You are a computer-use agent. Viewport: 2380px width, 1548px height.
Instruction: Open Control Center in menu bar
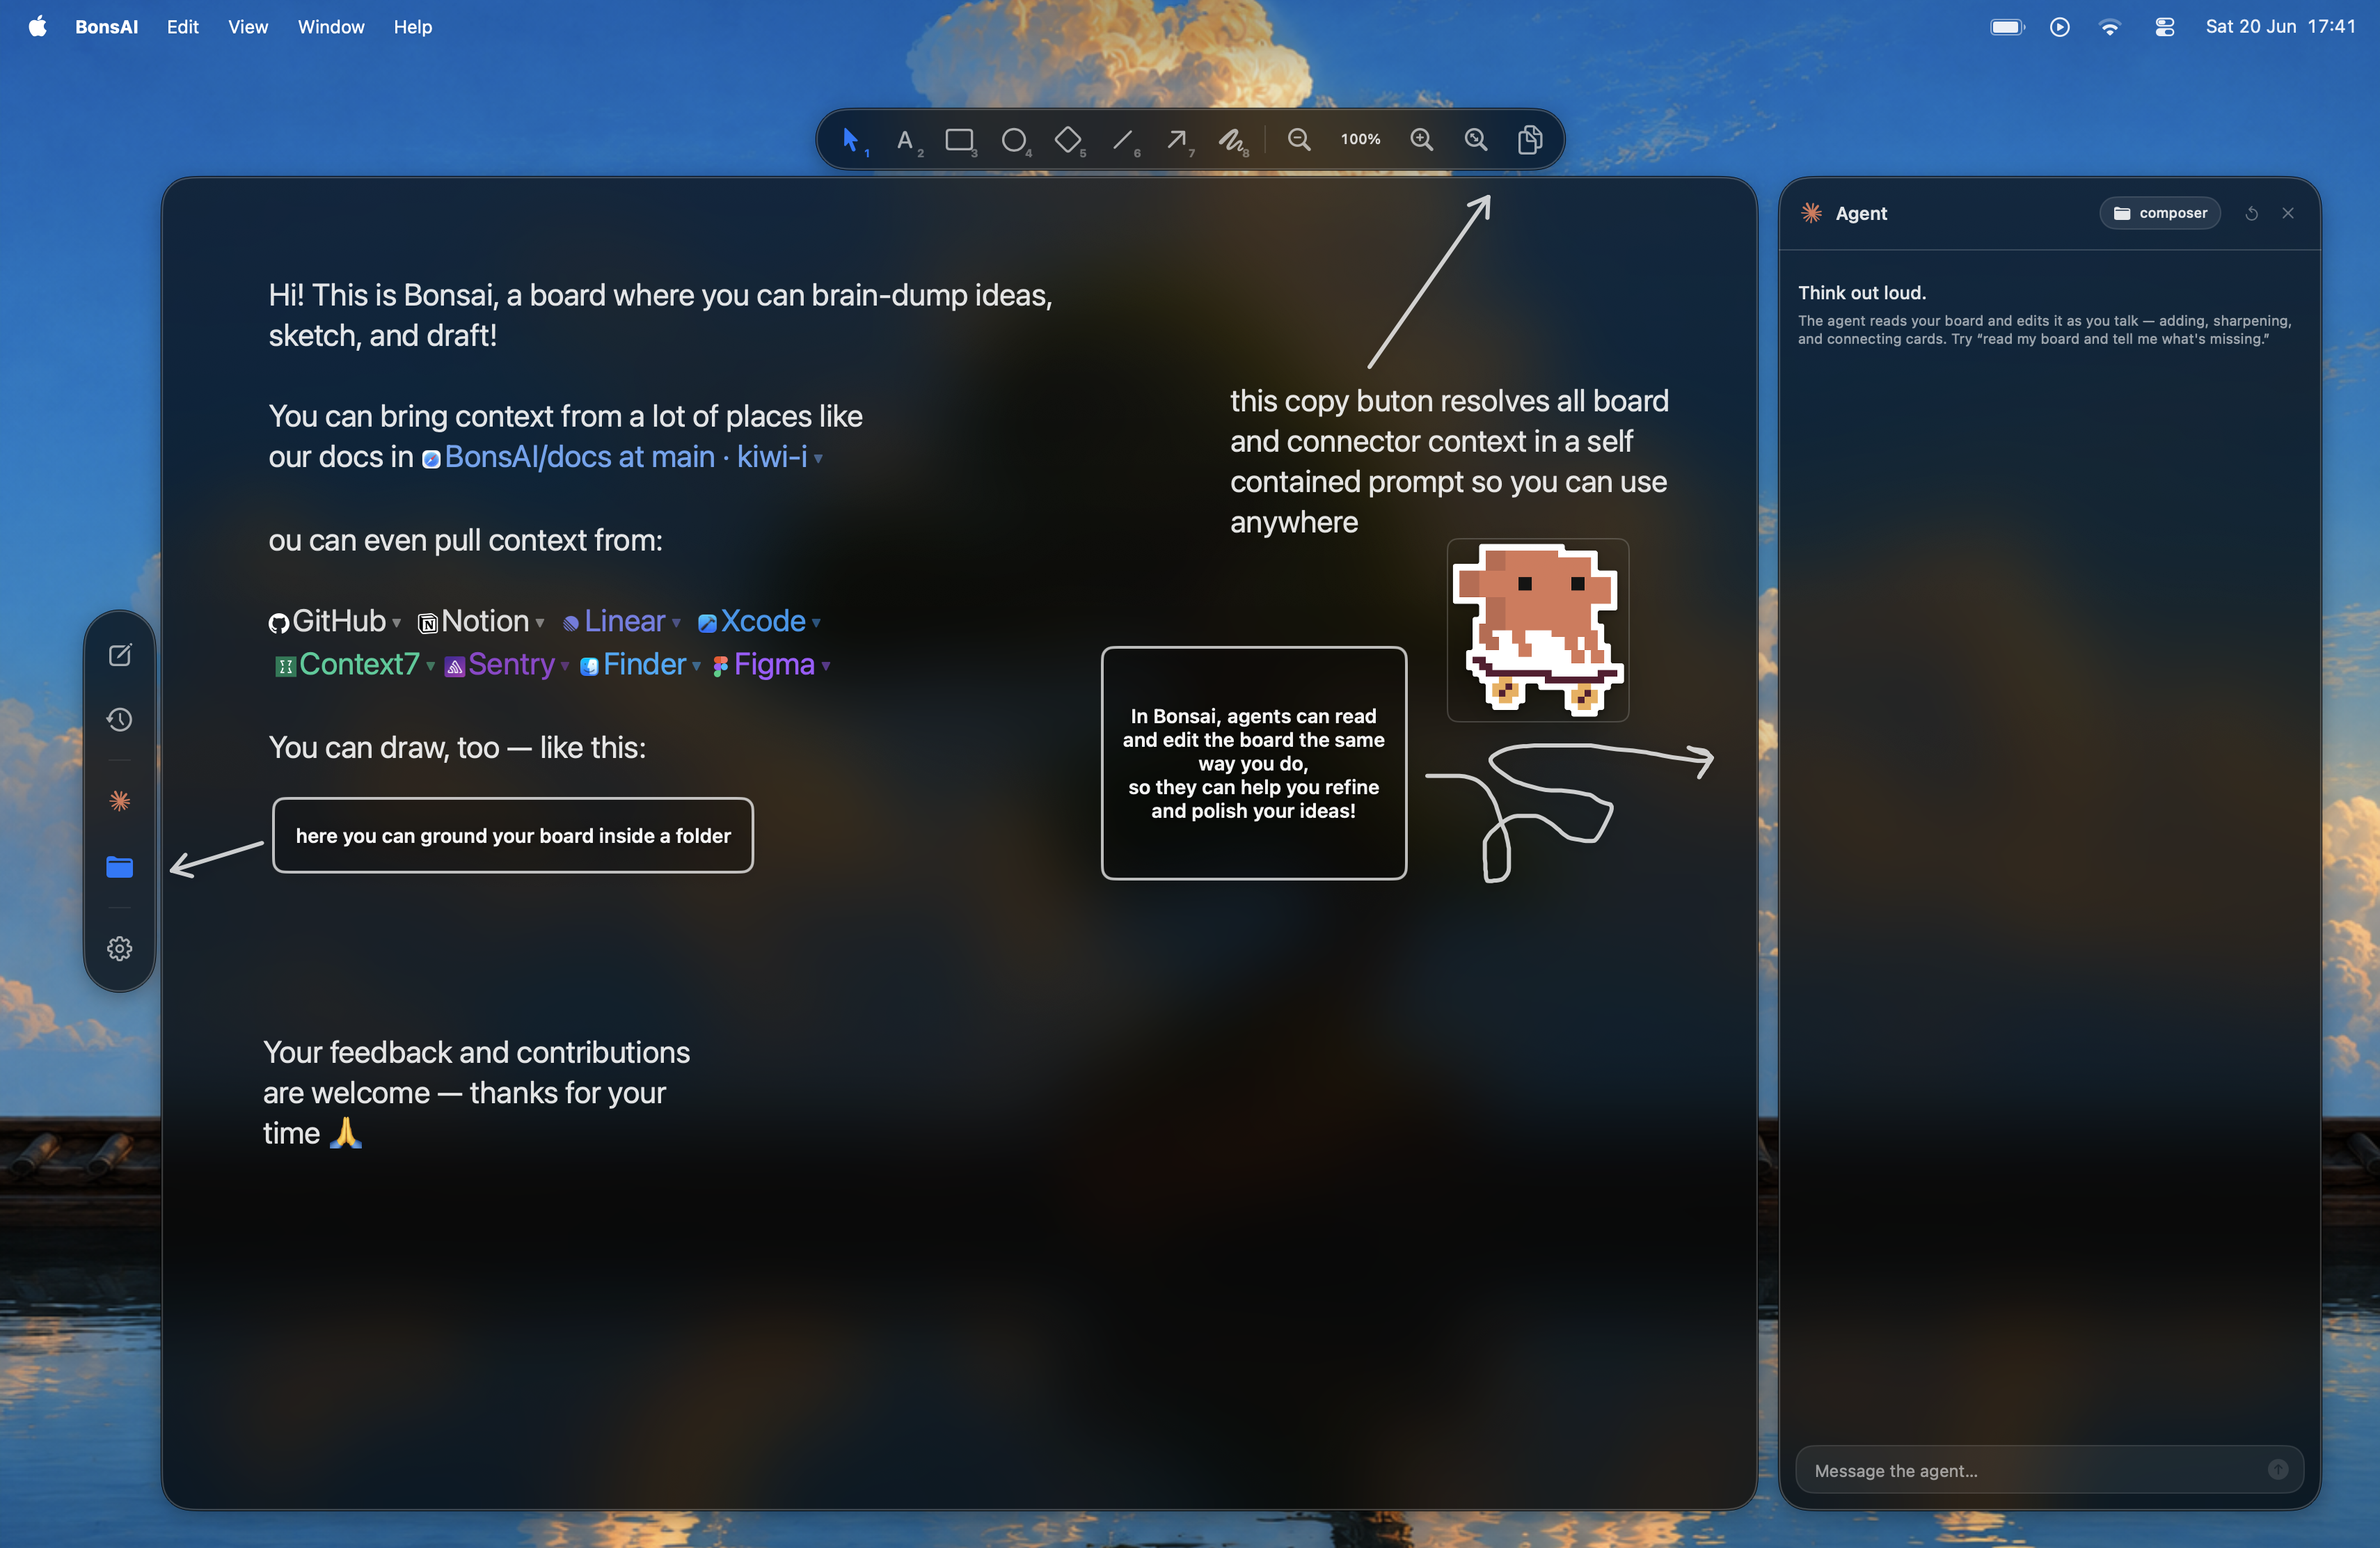2164,27
